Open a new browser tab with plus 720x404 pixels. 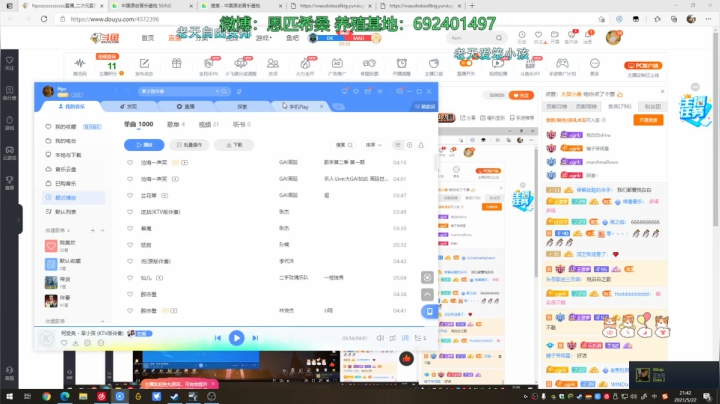tap(472, 6)
